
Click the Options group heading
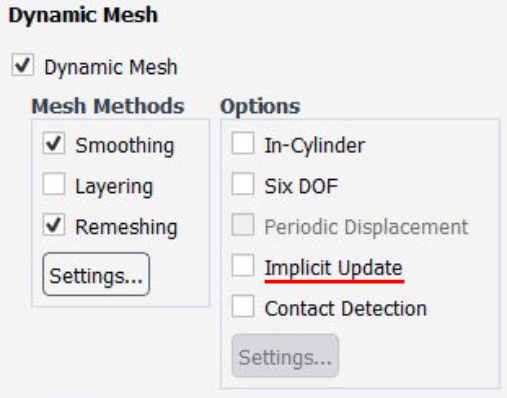click(260, 106)
